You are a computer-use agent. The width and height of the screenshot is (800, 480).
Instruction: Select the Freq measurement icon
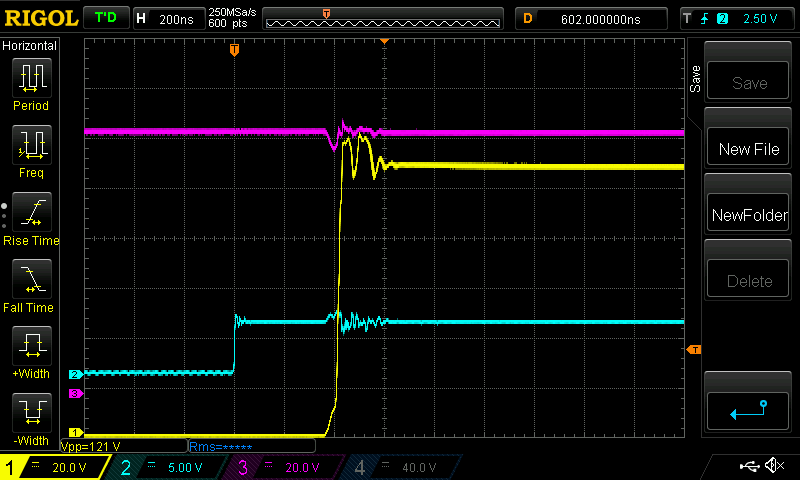click(31, 145)
